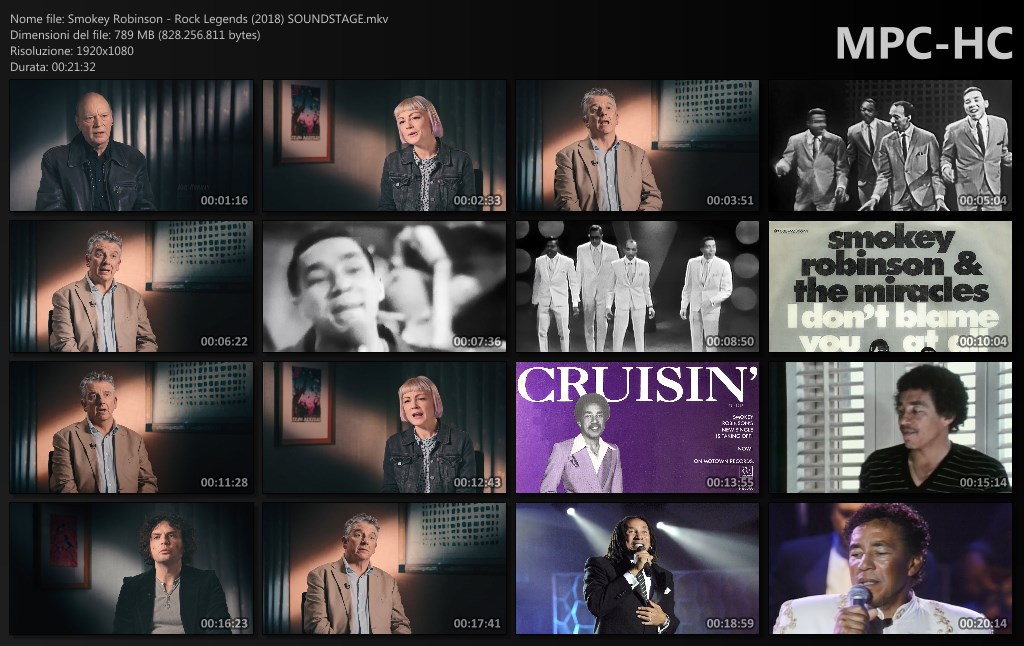
Task: Click the curly-haired man thumbnail at 00:16:23
Action: [131, 569]
